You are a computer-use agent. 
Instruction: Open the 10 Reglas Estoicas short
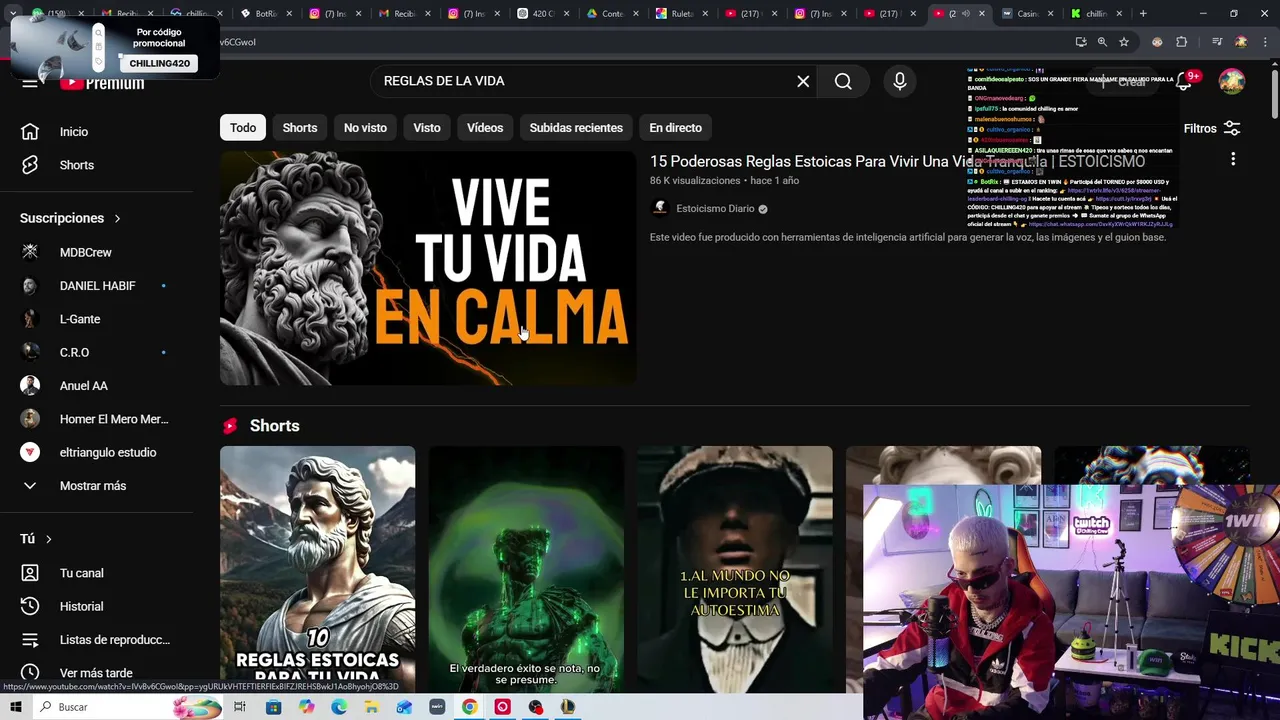[317, 569]
